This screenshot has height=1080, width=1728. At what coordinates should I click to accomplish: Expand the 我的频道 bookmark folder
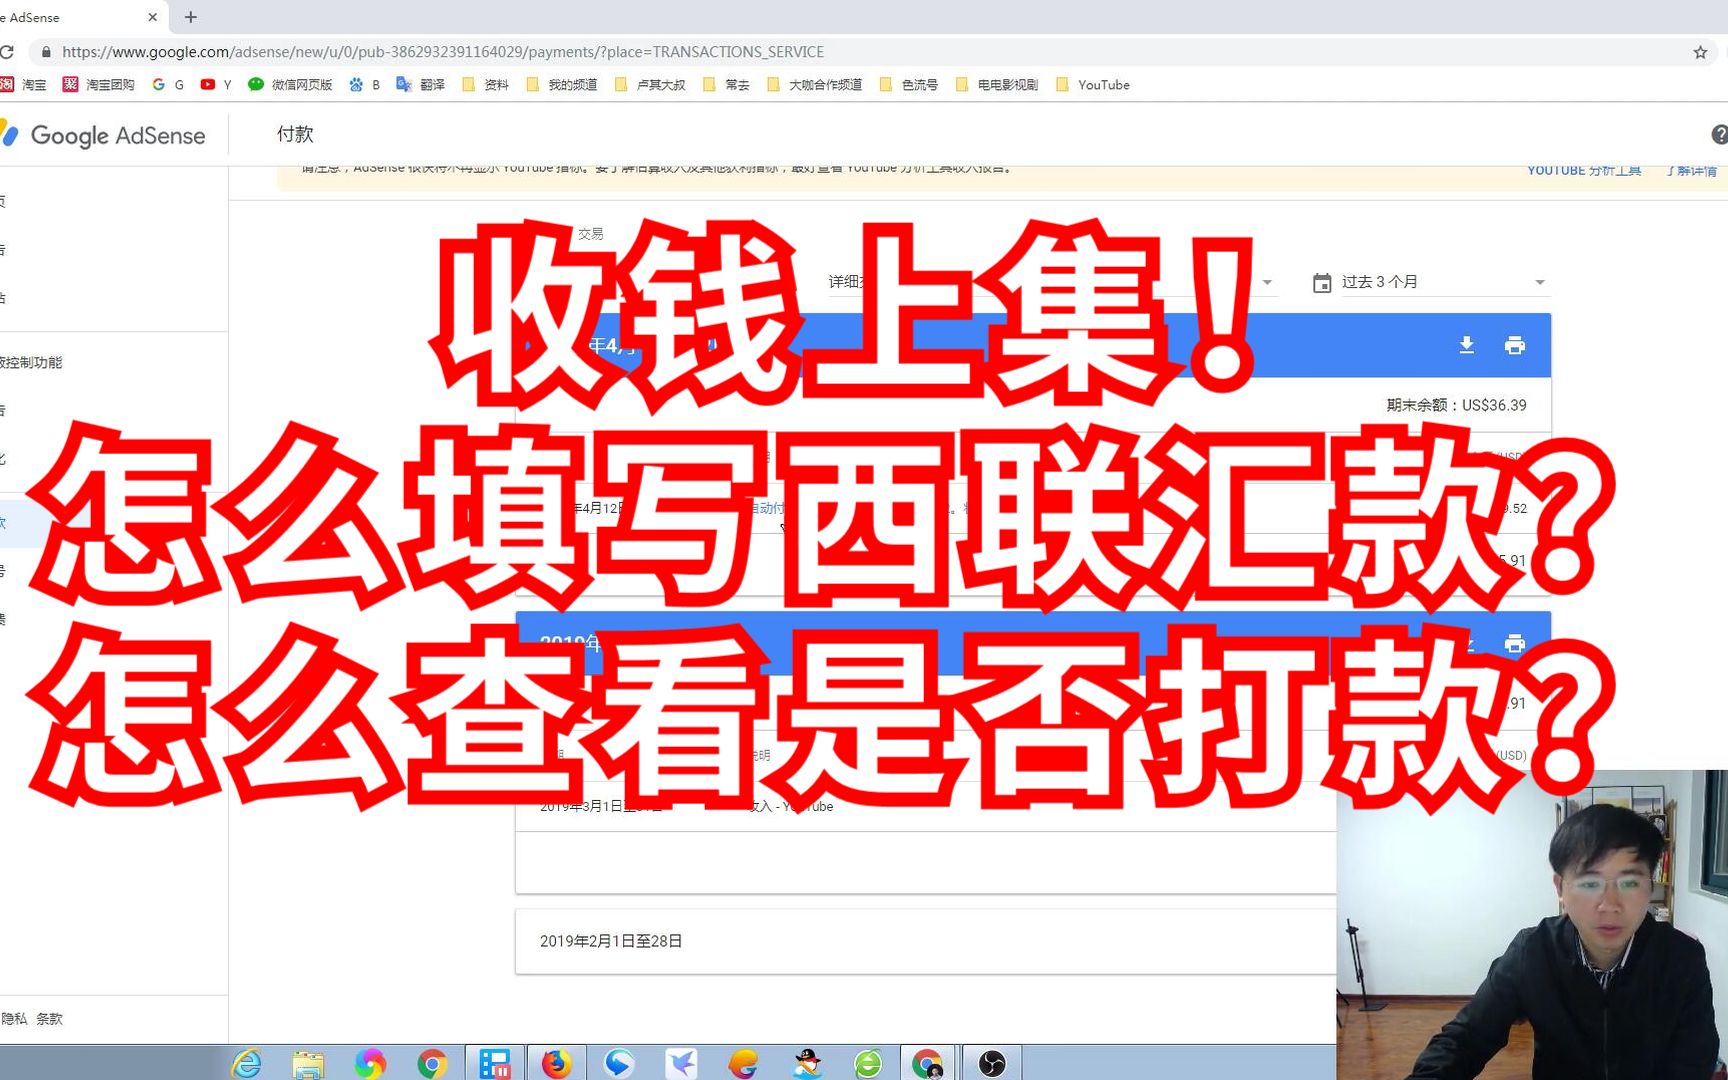click(562, 85)
